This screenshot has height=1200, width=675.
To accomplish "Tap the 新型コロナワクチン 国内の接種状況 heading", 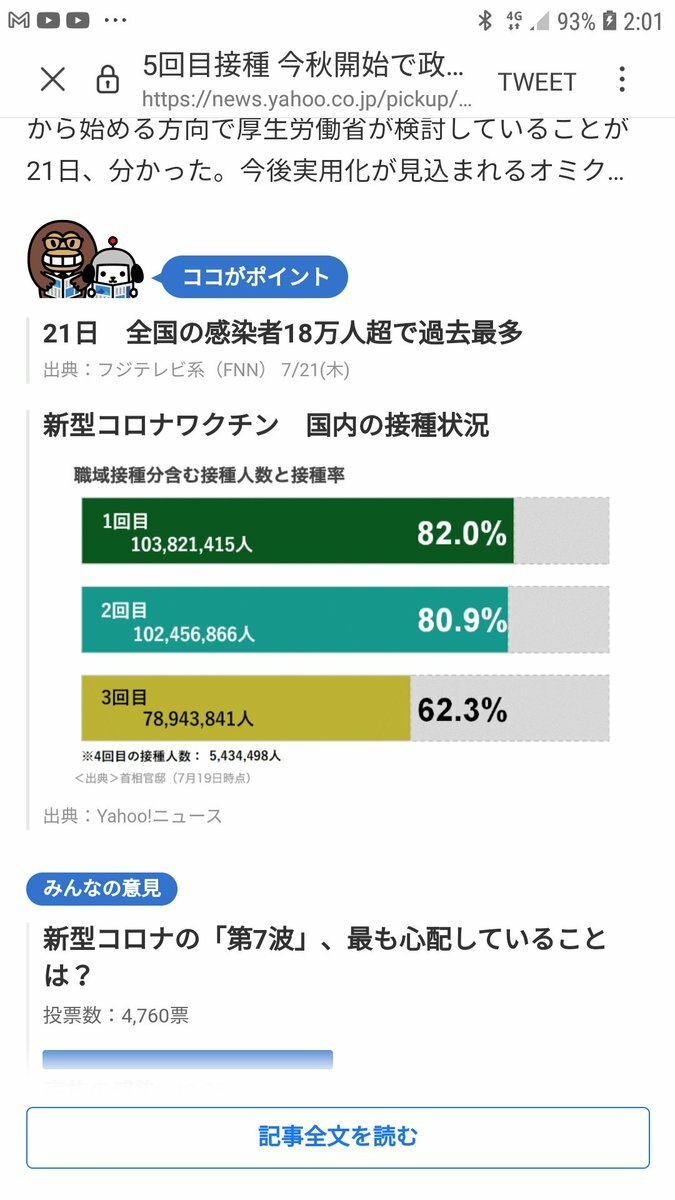I will (266, 425).
